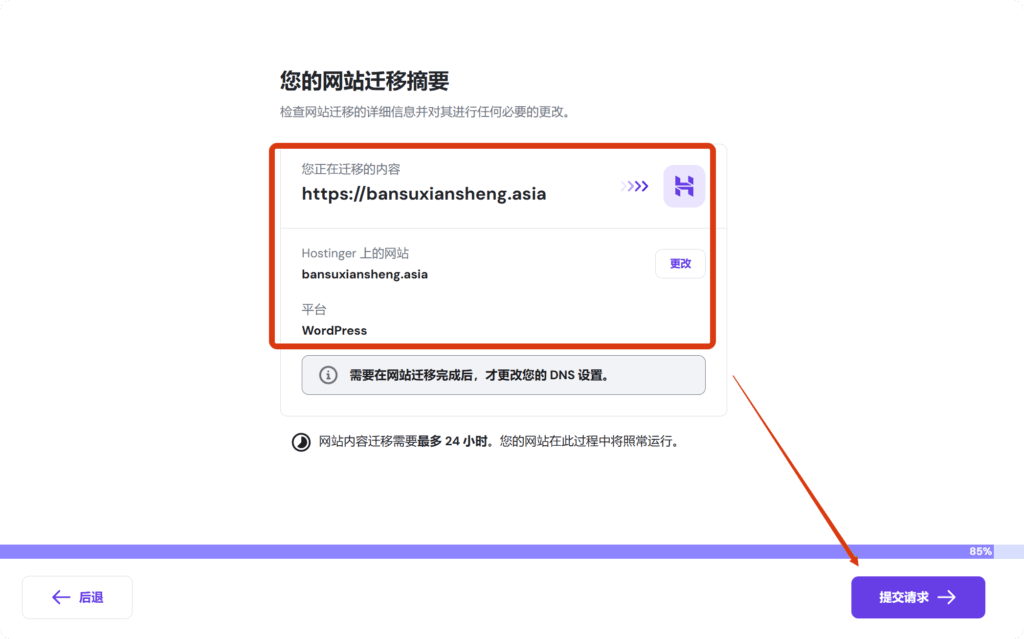Submit the migration with 提交请求 button
Screen dimensions: 1024x639
[917, 597]
